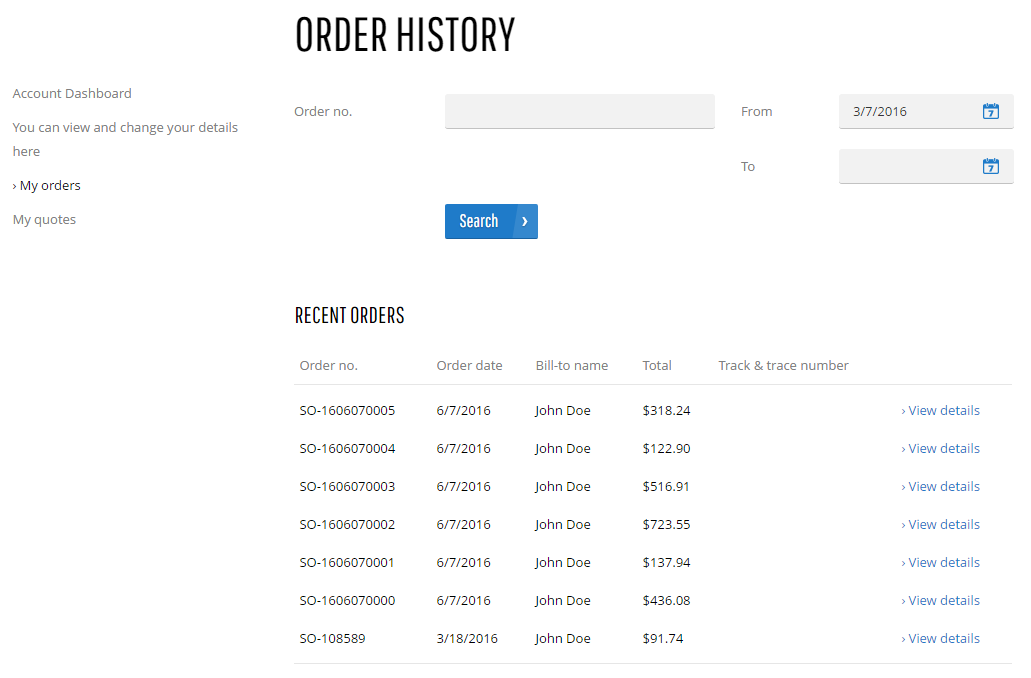Open the From date calendar icon

point(990,111)
